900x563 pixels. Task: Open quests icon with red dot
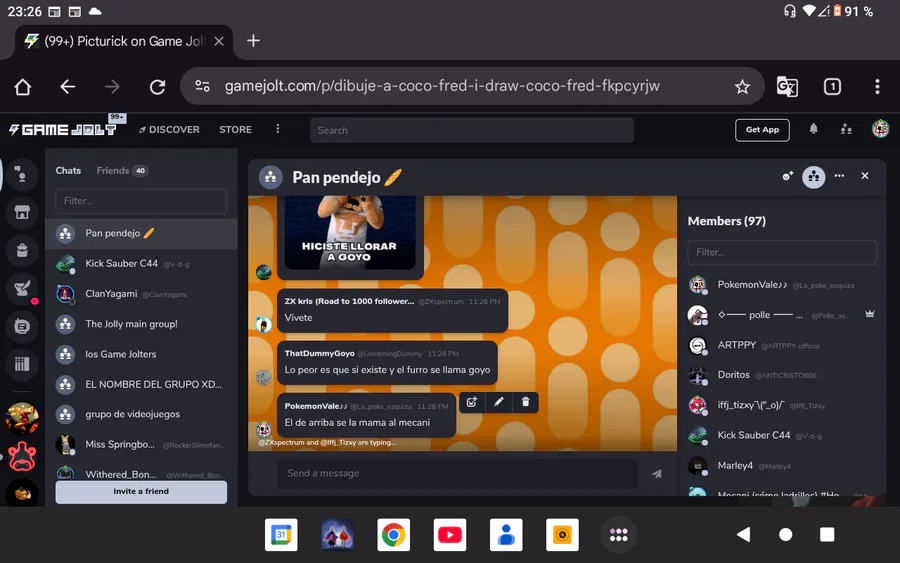point(22,289)
